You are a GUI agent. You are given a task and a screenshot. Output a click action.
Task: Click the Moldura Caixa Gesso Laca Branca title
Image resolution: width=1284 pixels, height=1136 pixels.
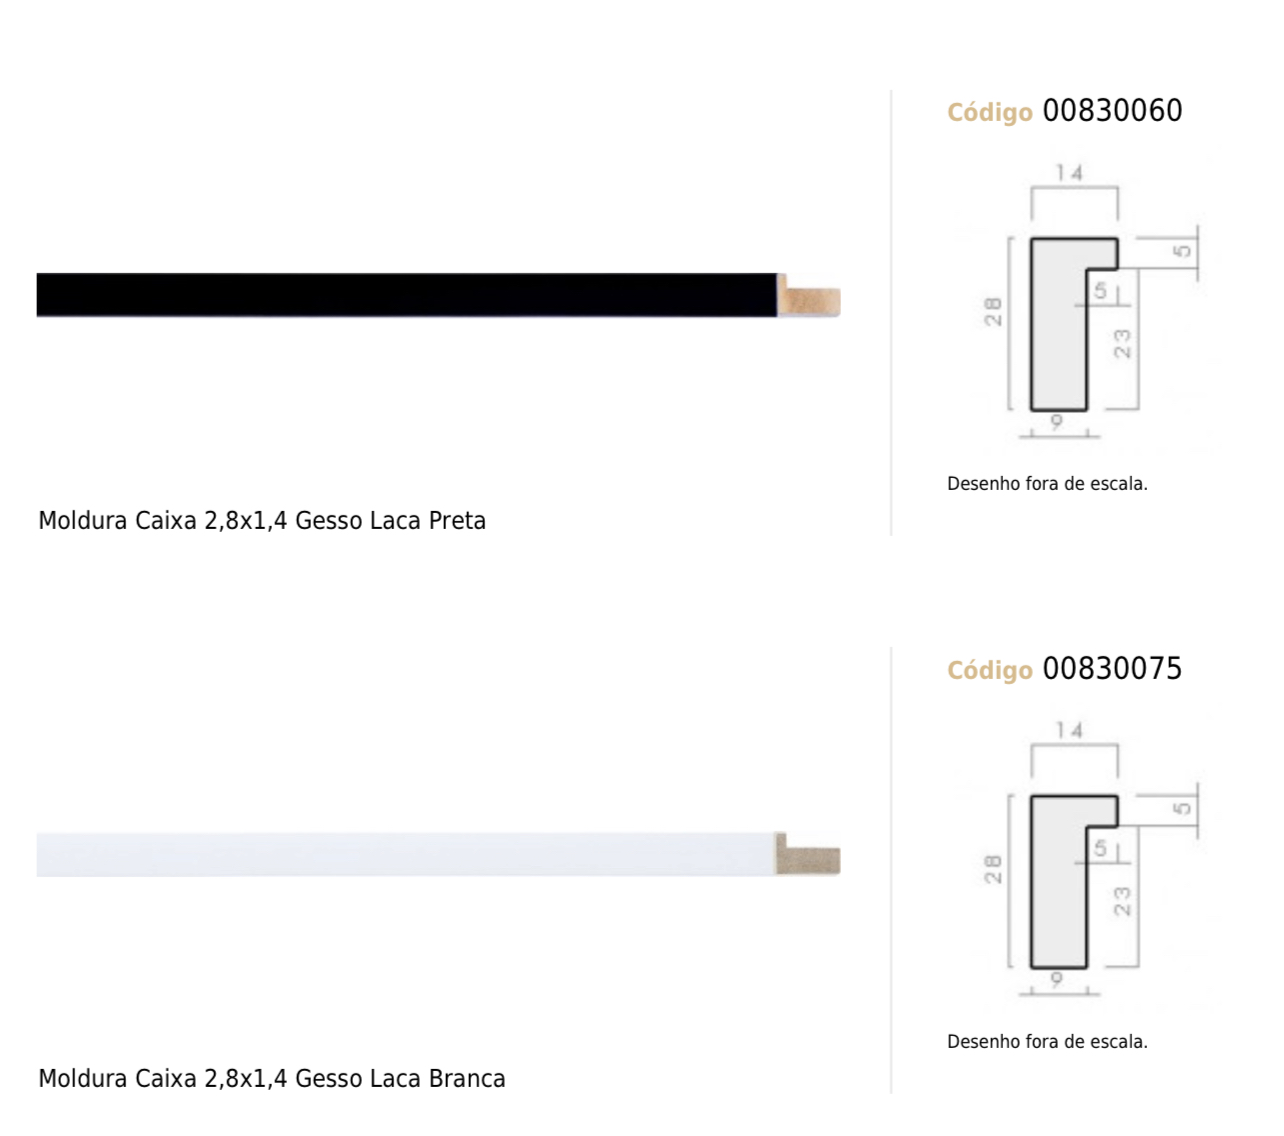272,1079
